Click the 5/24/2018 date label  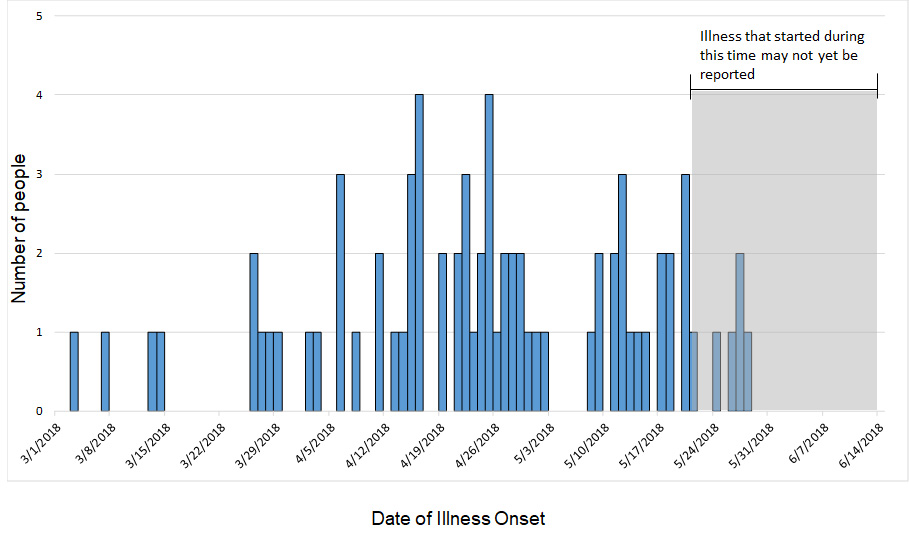696,445
